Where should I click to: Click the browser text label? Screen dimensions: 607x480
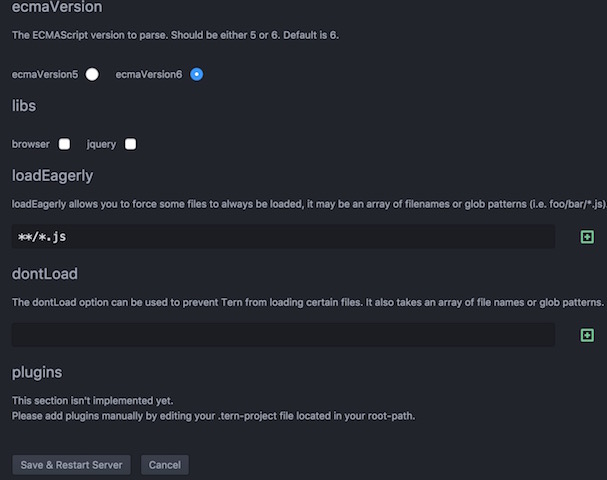tap(31, 144)
